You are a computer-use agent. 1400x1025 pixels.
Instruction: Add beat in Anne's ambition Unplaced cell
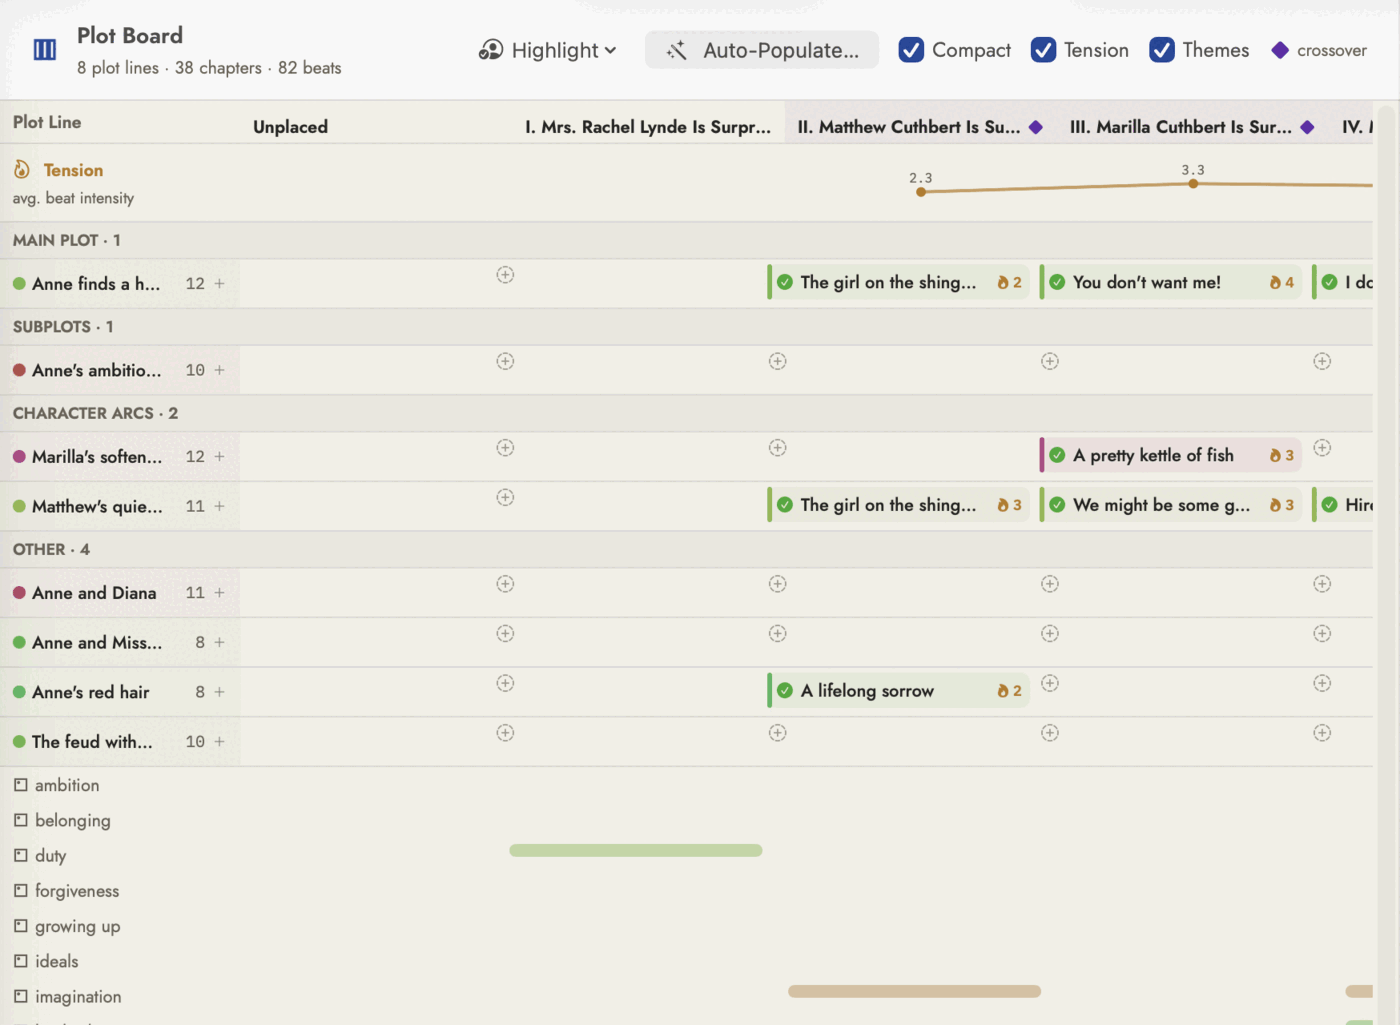[x=505, y=361]
